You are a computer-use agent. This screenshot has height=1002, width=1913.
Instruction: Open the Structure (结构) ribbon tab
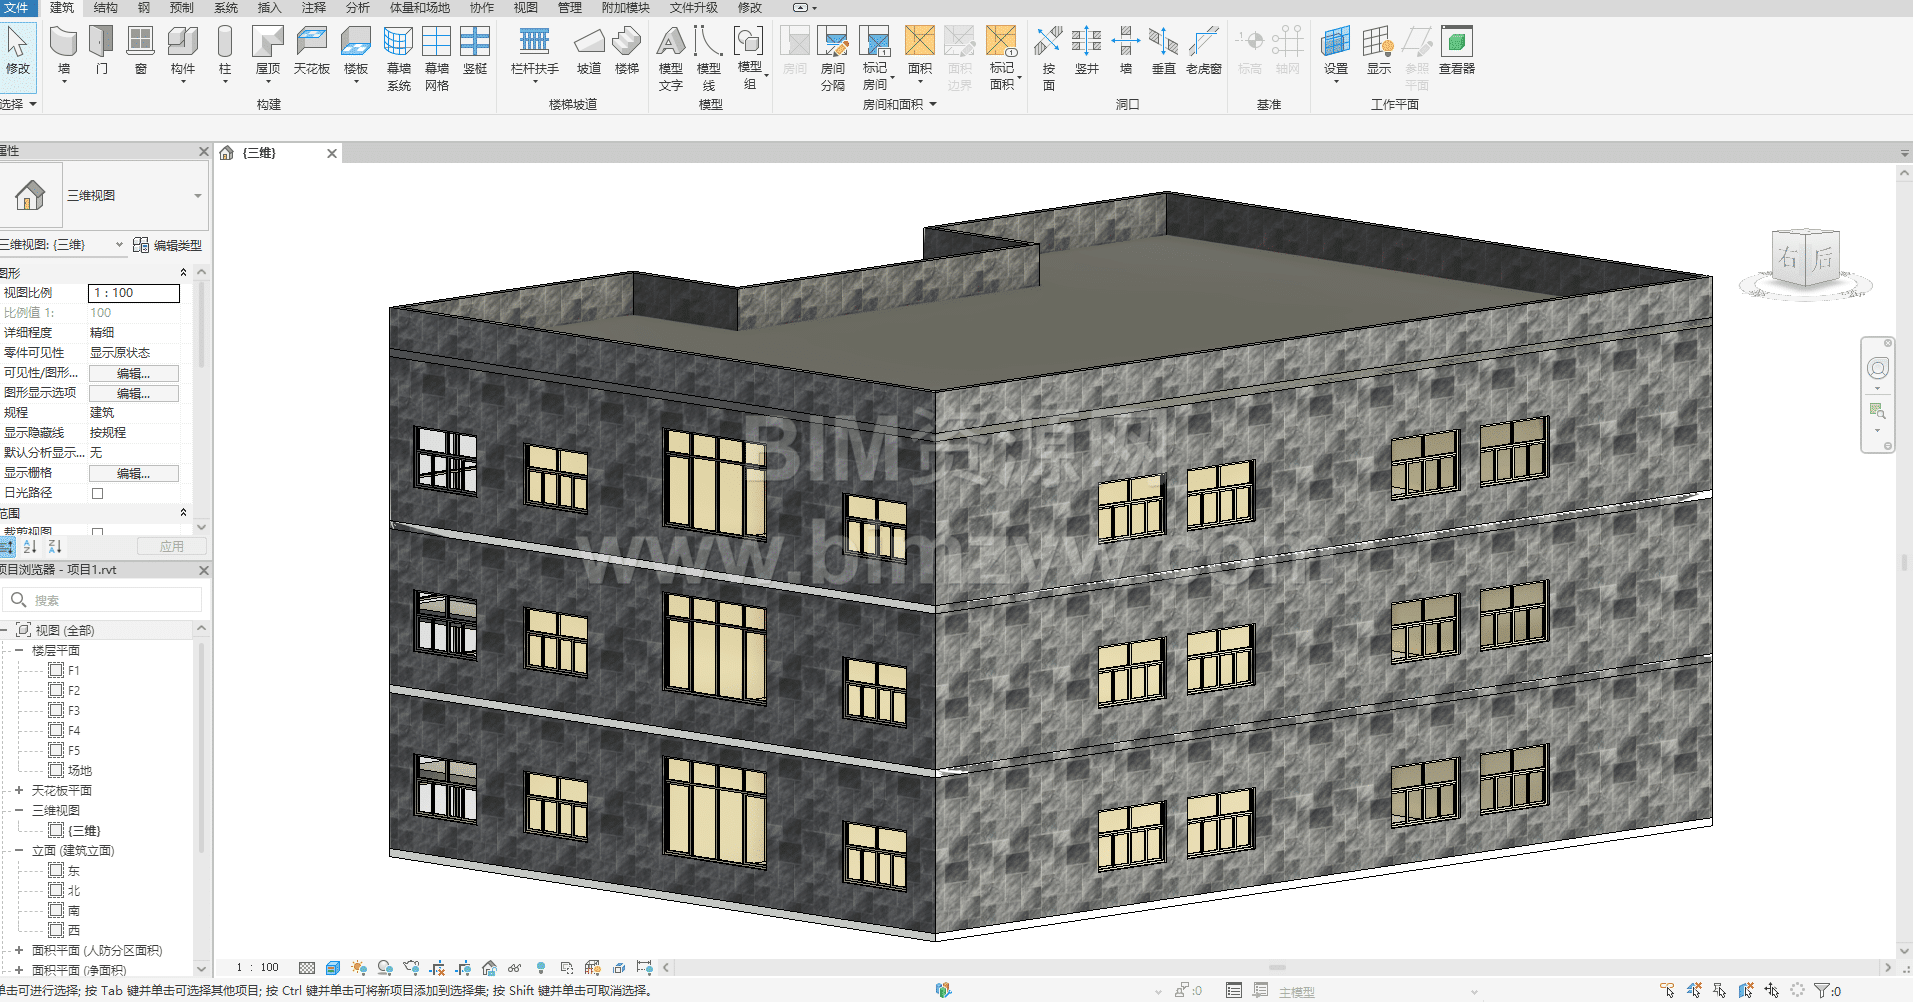pos(105,8)
